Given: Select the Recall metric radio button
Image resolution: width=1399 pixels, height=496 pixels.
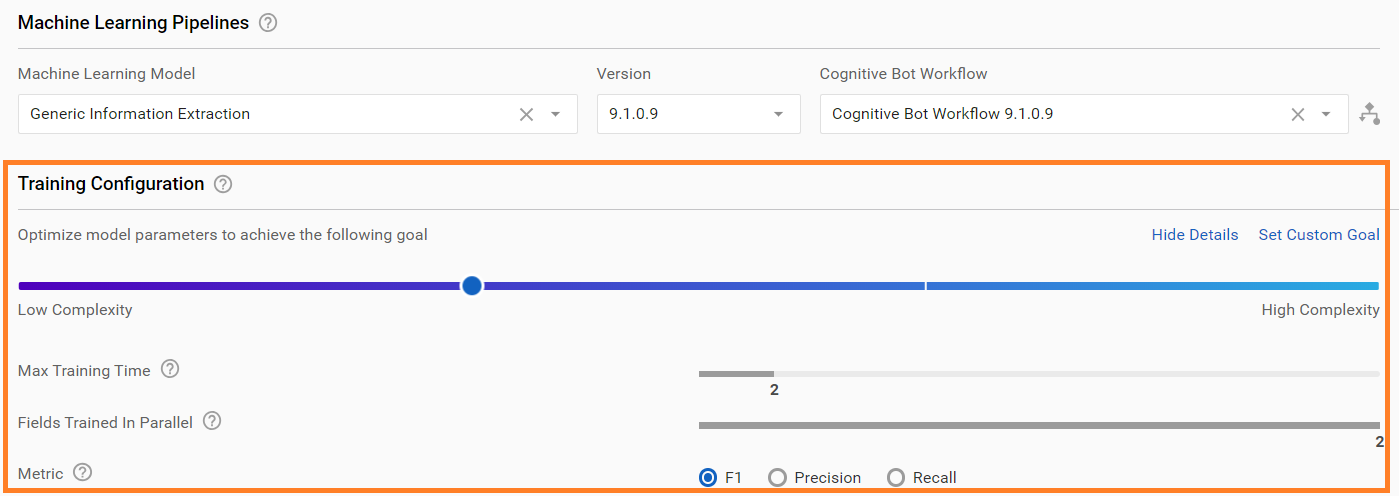Looking at the screenshot, I should [896, 477].
